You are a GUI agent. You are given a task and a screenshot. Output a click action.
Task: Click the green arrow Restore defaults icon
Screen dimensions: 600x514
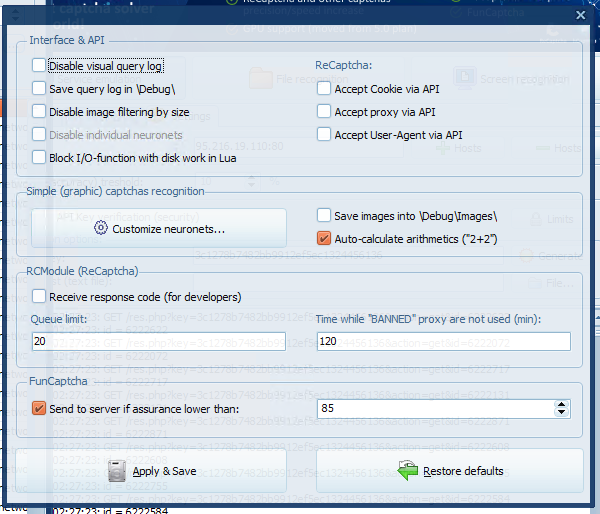tap(408, 471)
